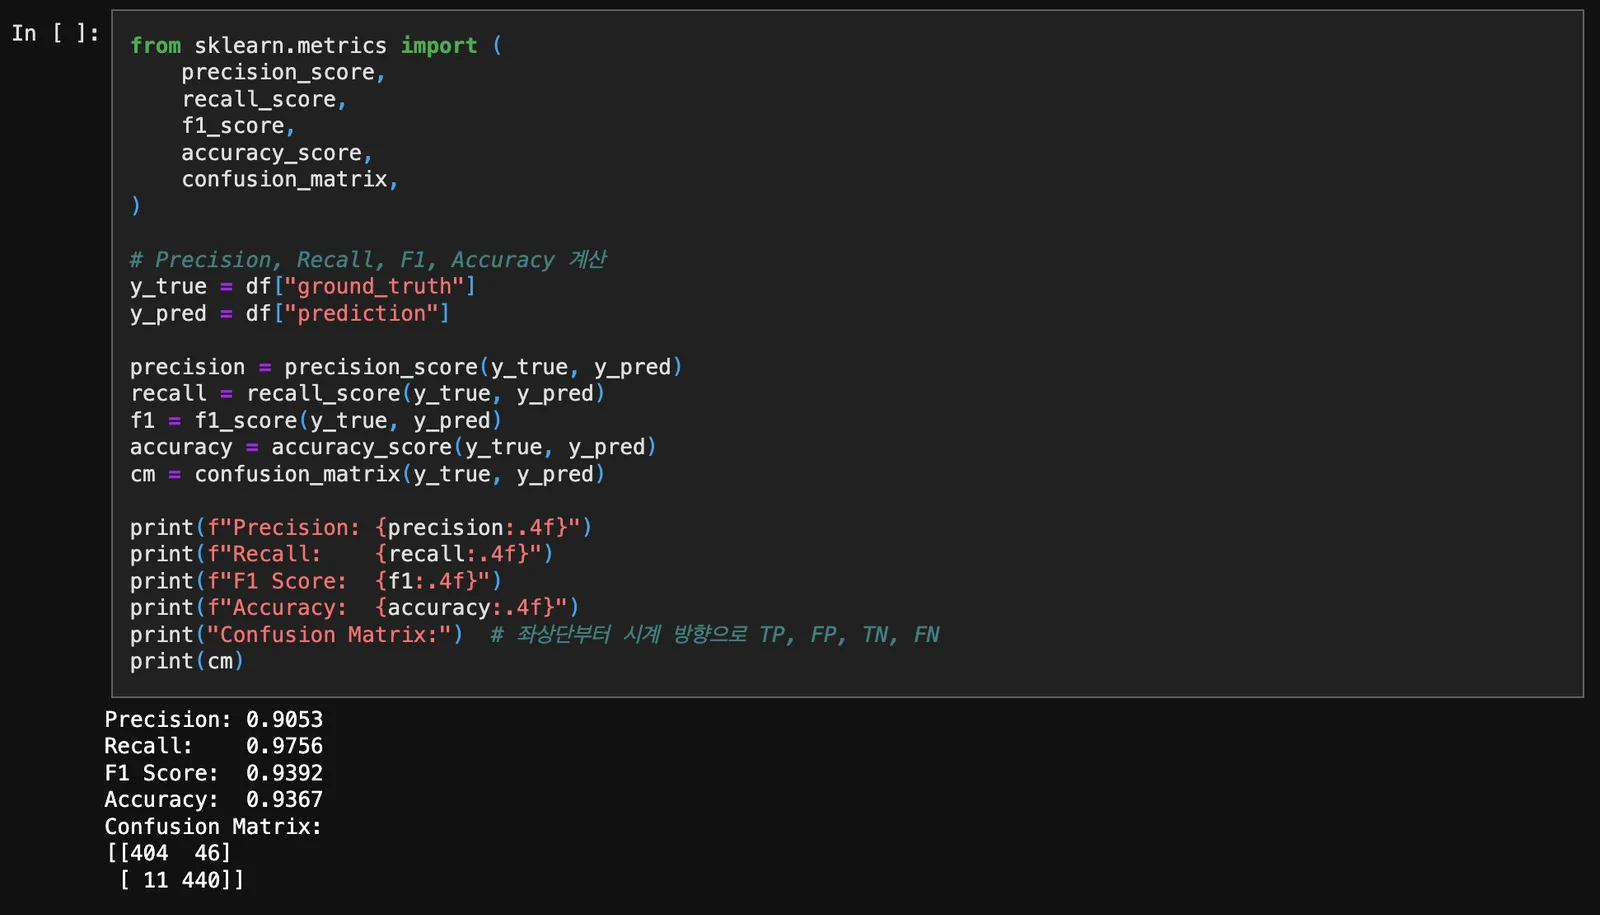The height and width of the screenshot is (915, 1600).
Task: Click the 'f1_score,' import line
Action: 238,126
